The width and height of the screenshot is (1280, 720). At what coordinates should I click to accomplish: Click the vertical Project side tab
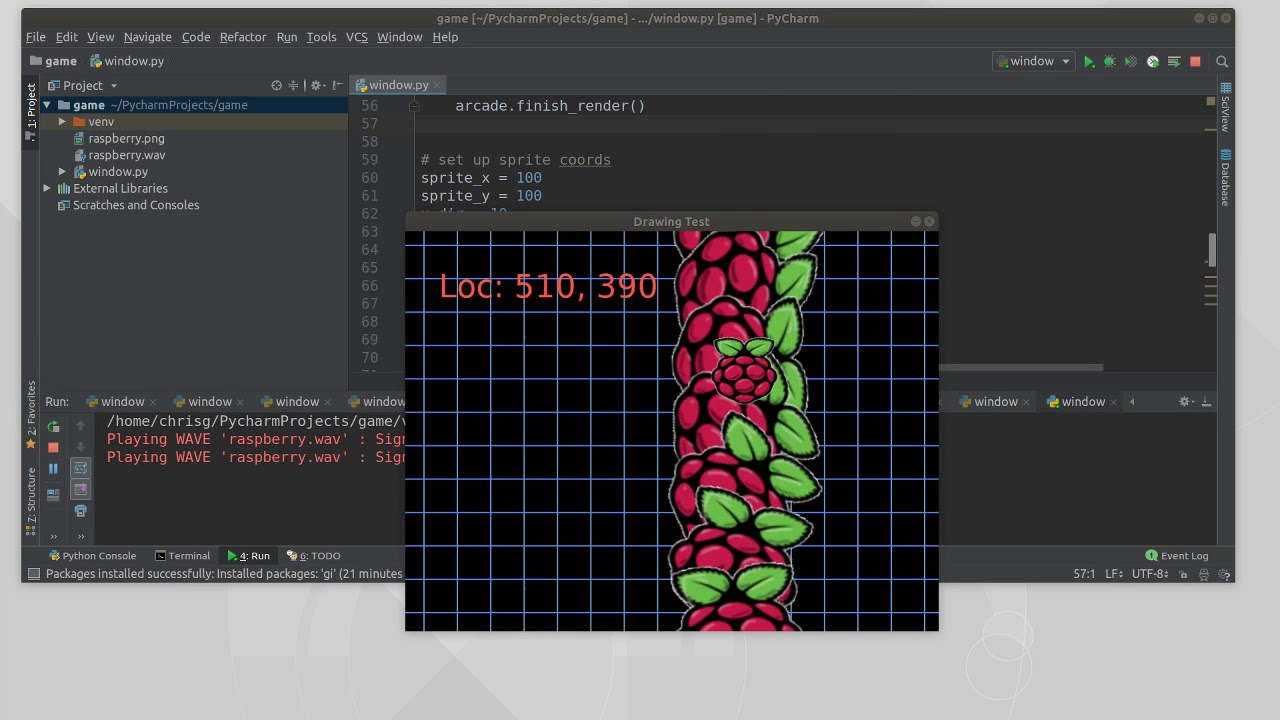click(x=31, y=112)
